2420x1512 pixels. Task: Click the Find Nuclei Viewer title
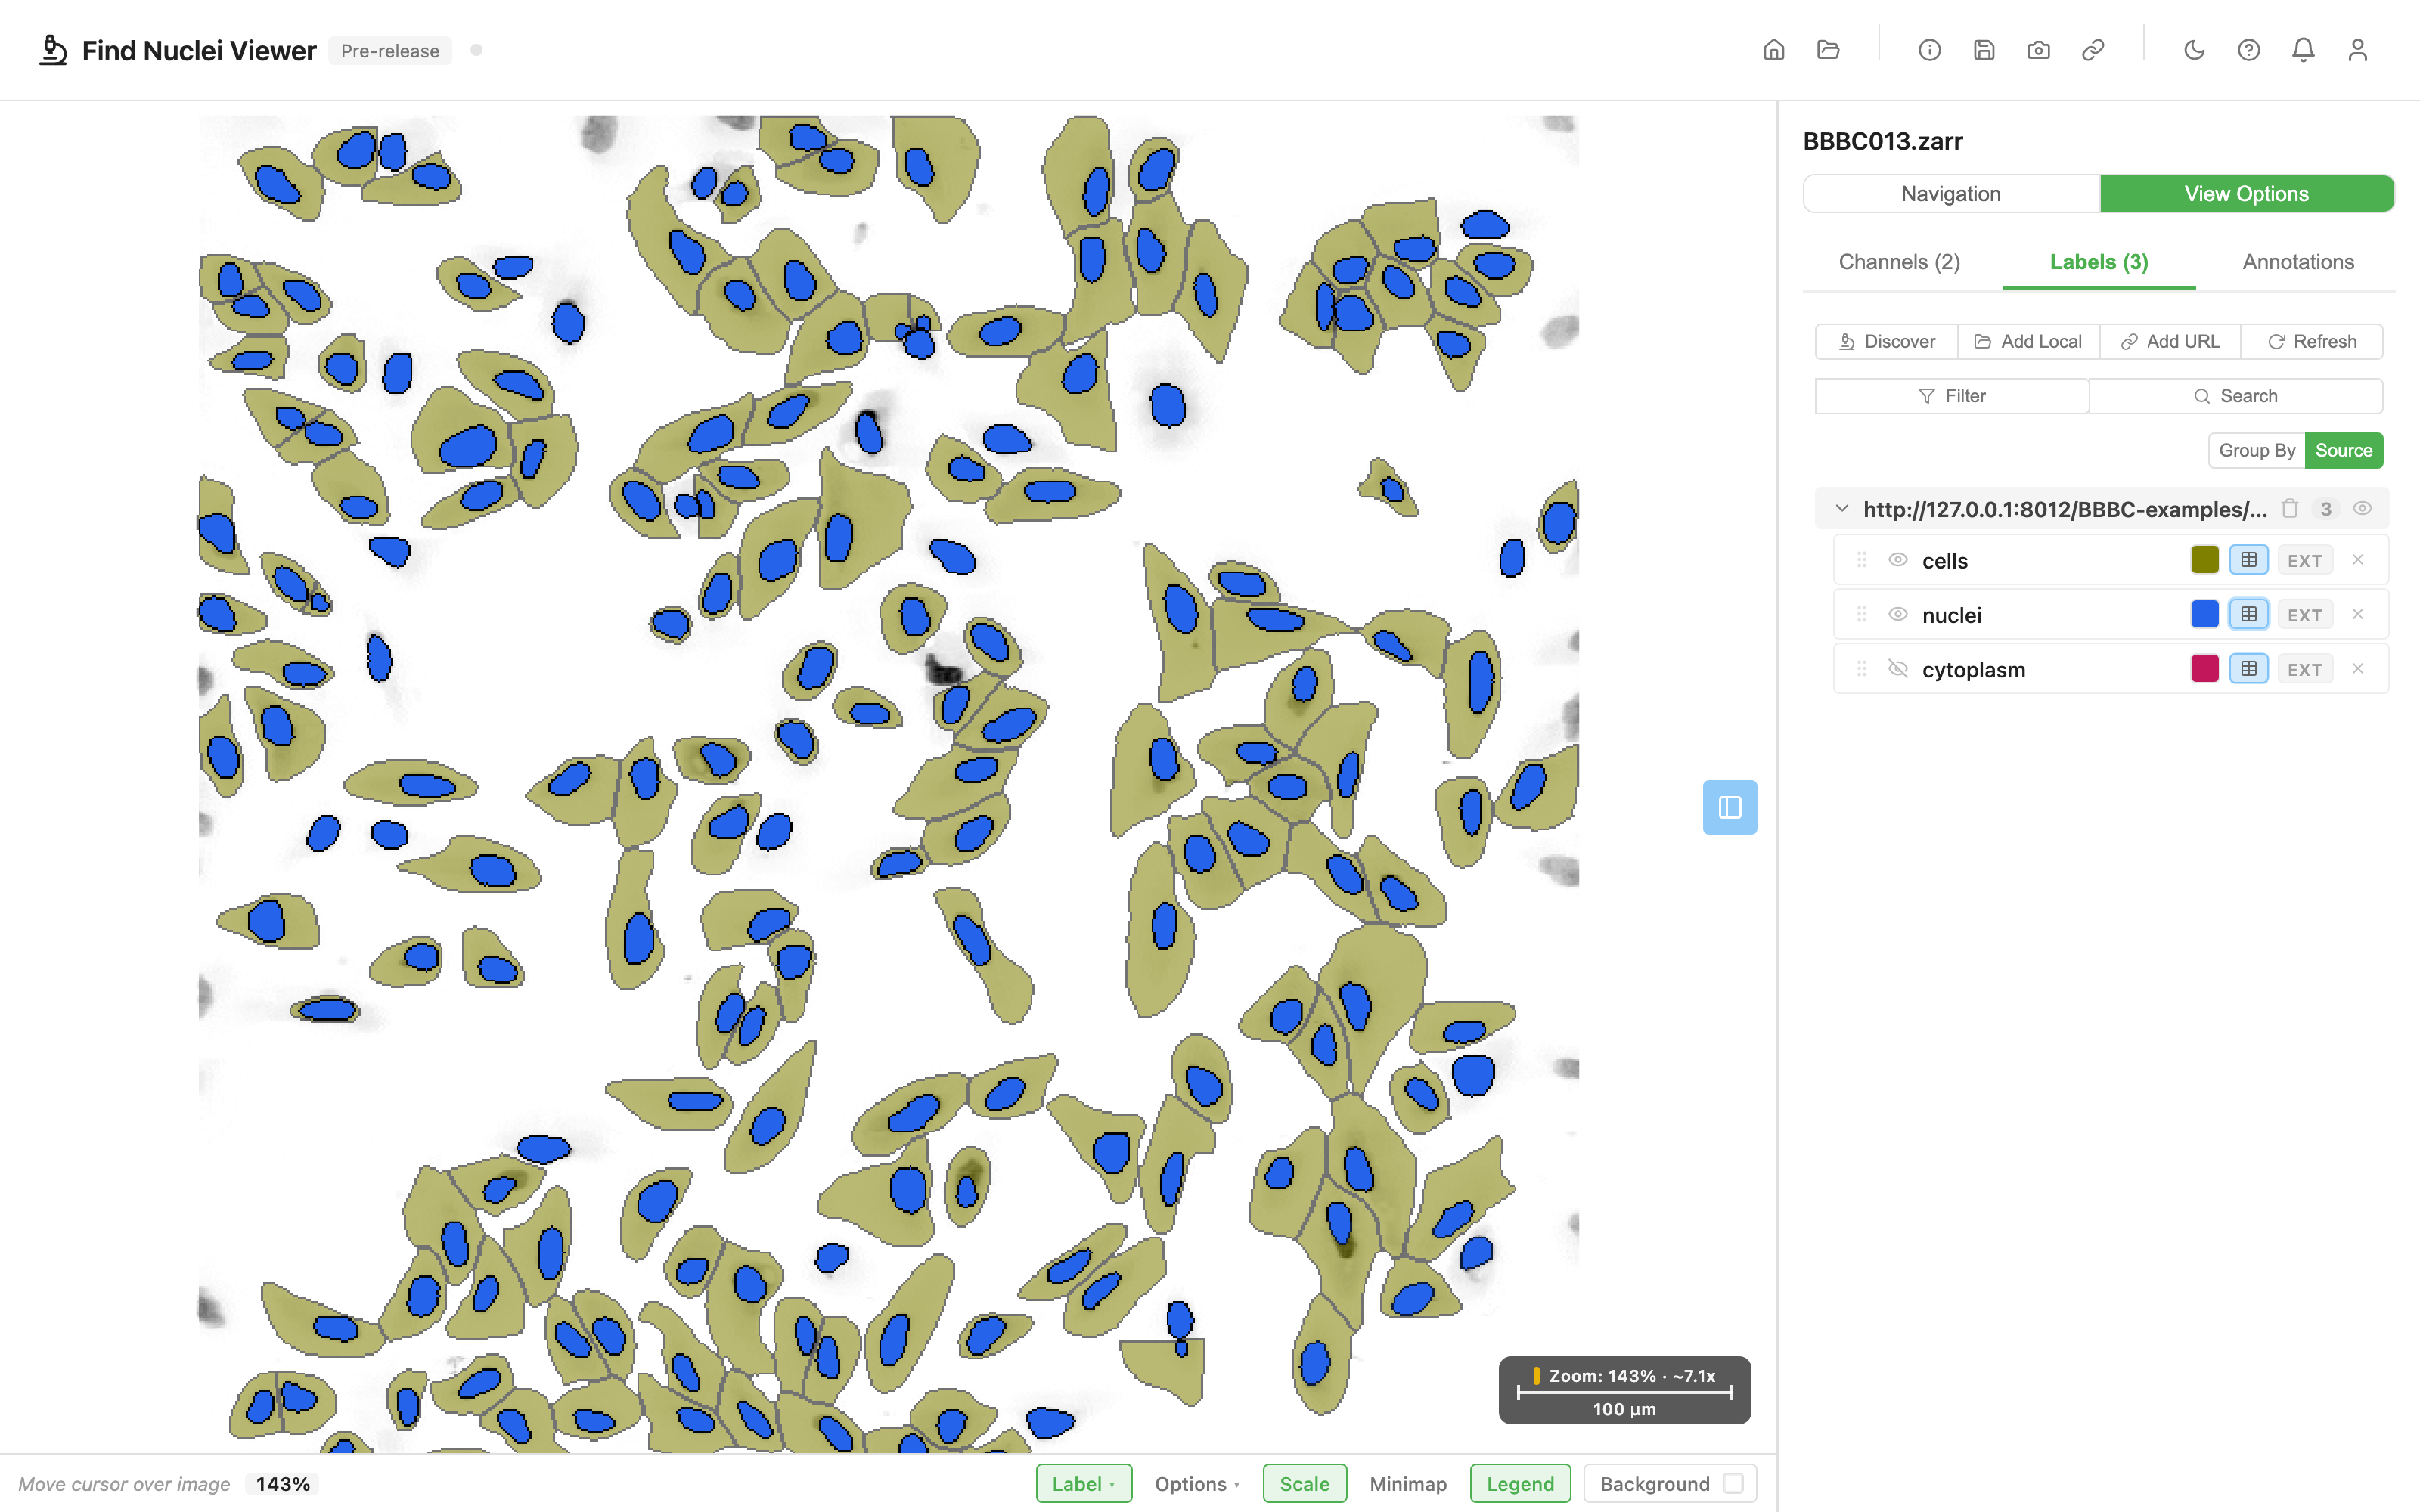tap(199, 51)
